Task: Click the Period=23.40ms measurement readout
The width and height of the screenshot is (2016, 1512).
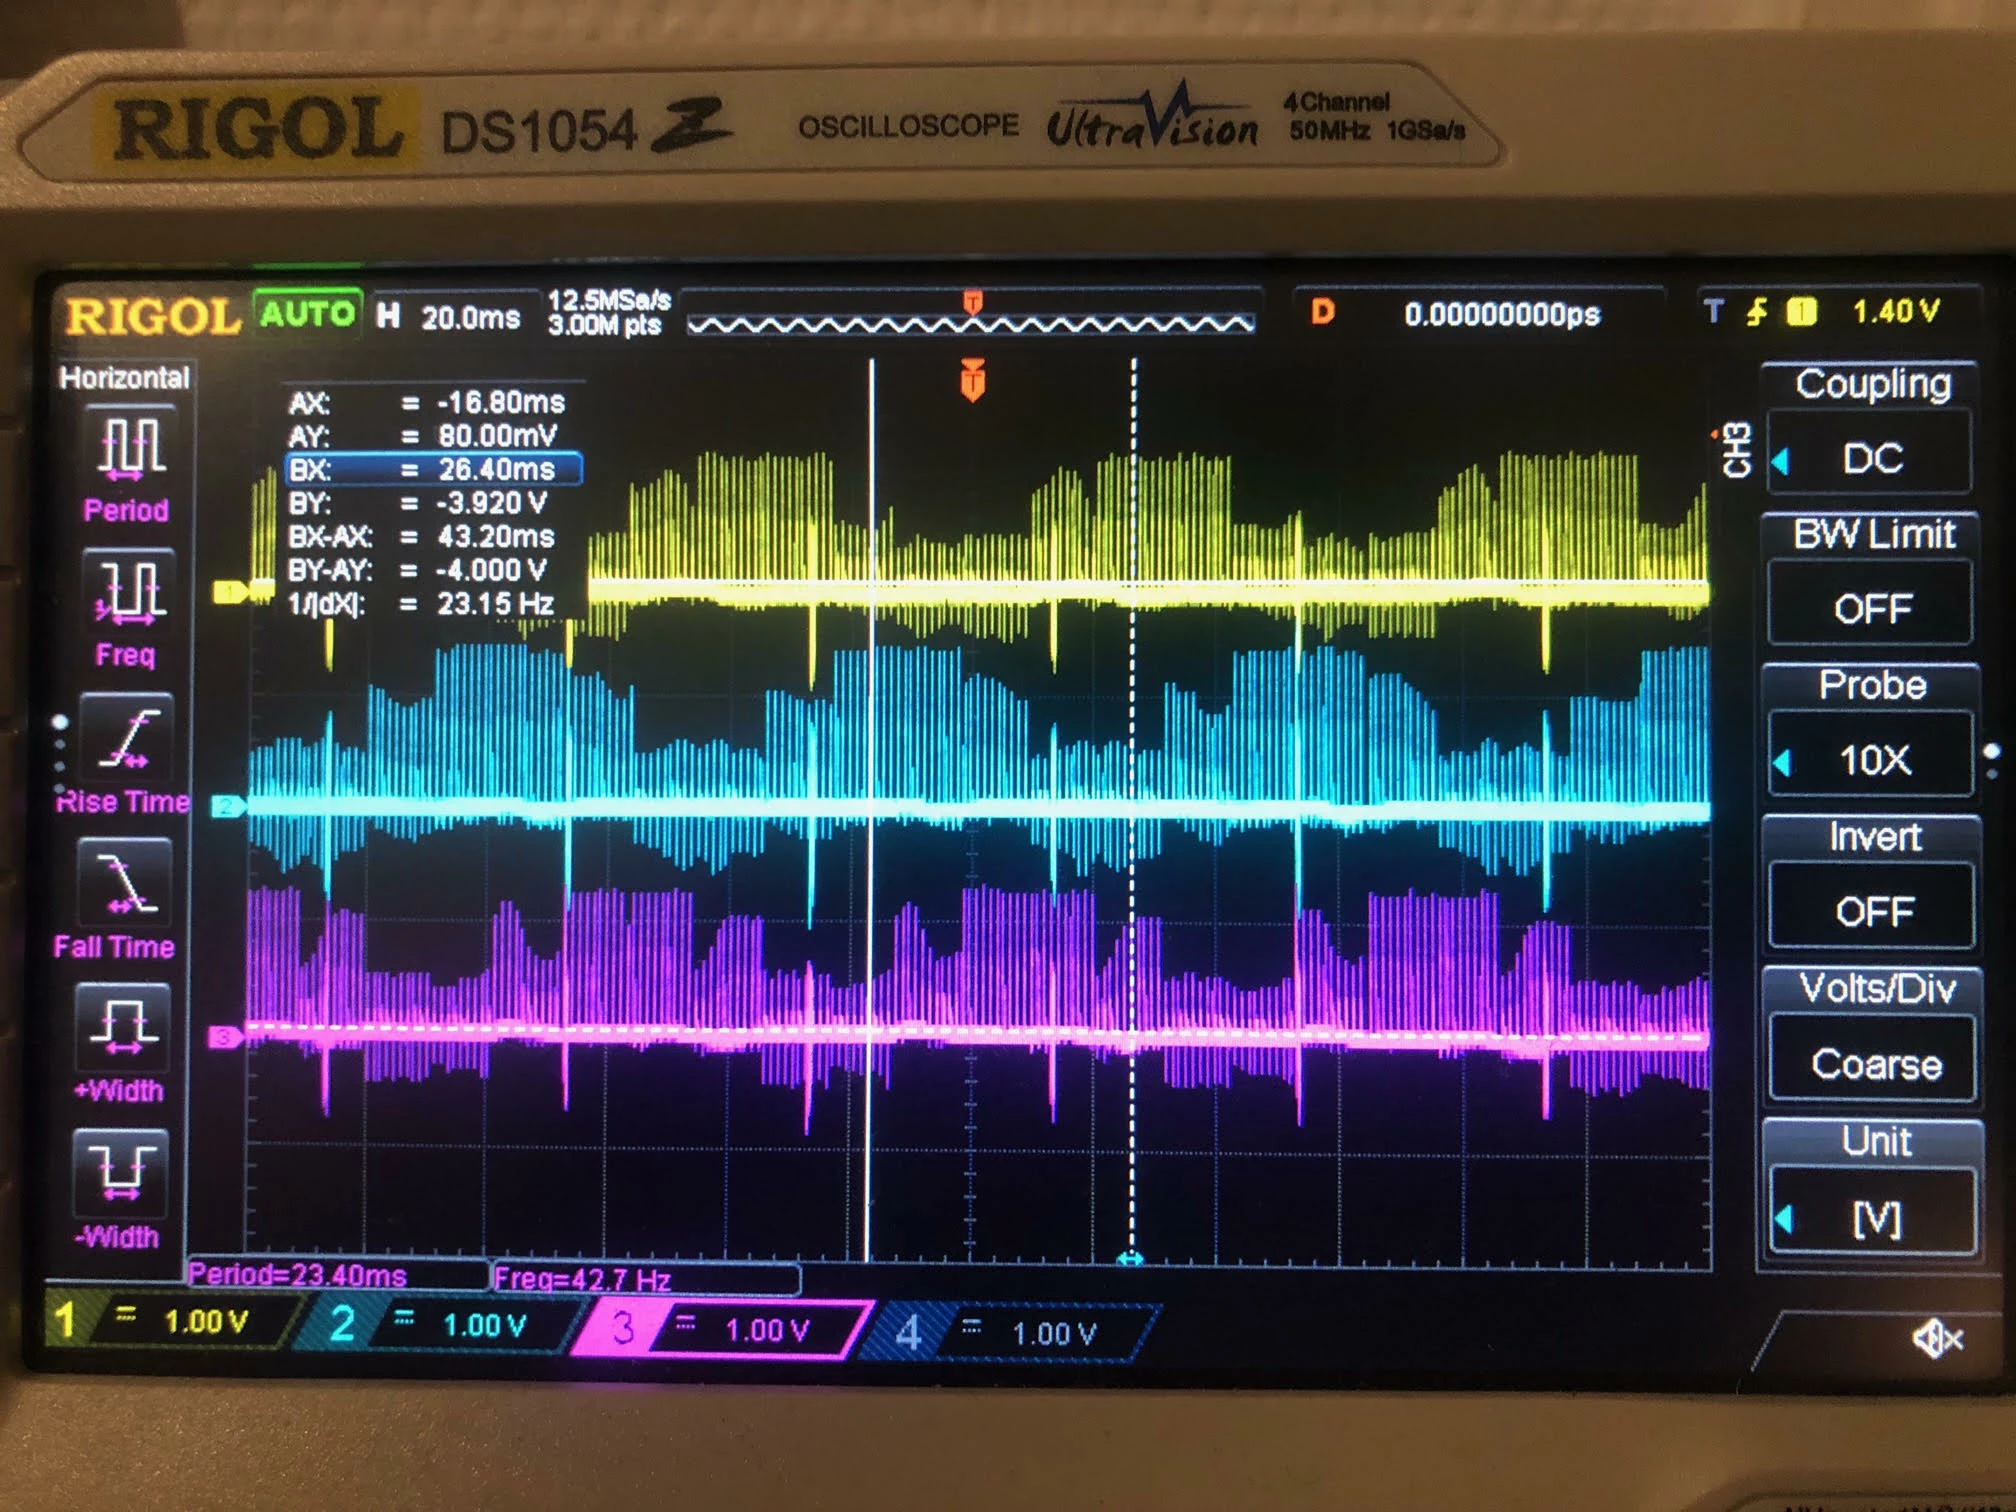Action: [x=337, y=1275]
